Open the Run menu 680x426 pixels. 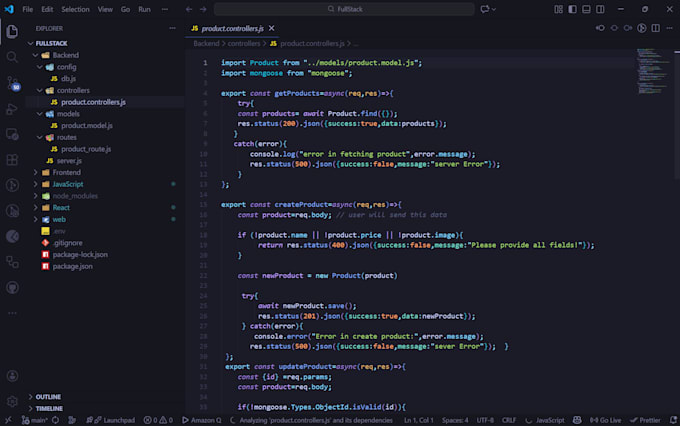tap(144, 9)
